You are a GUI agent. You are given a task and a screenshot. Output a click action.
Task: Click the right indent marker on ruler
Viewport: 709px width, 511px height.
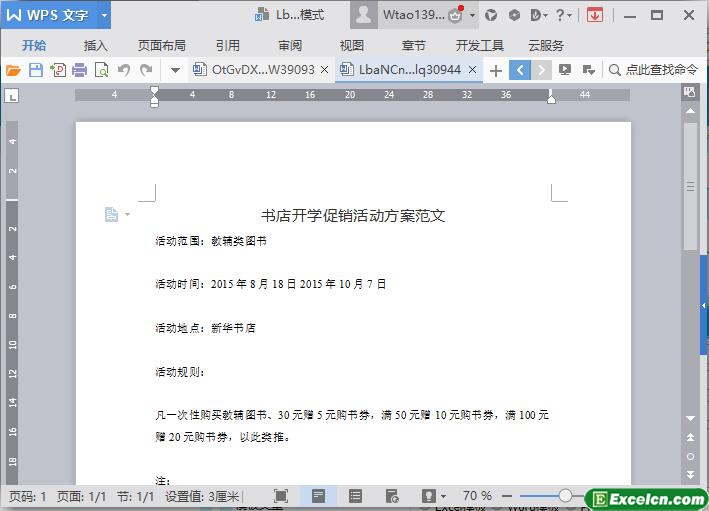pyautogui.click(x=551, y=98)
